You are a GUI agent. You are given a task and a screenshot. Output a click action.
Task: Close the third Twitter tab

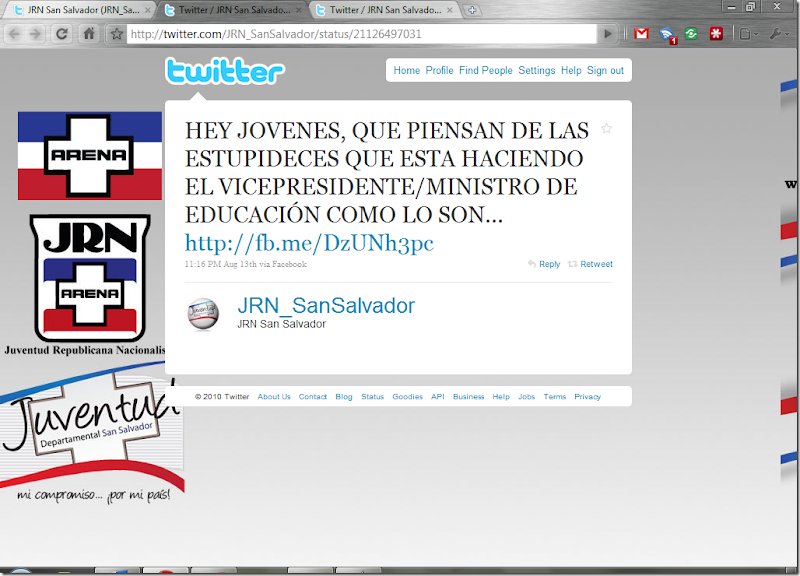(x=449, y=10)
